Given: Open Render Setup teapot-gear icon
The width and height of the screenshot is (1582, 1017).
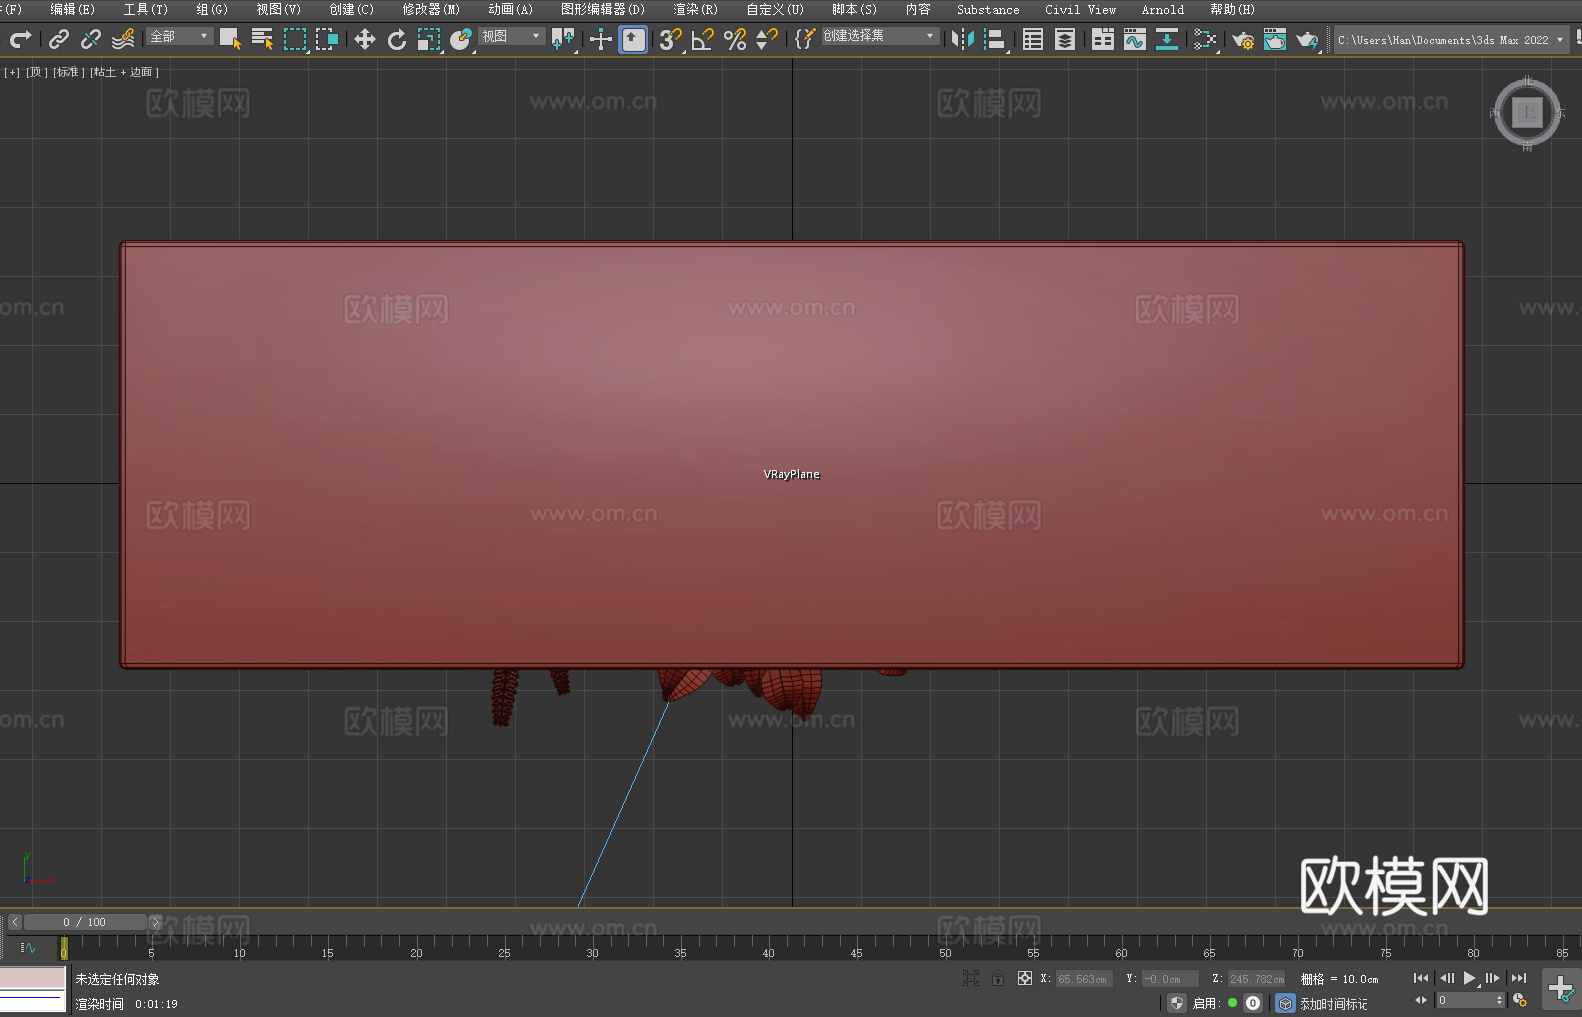Looking at the screenshot, I should (1243, 39).
